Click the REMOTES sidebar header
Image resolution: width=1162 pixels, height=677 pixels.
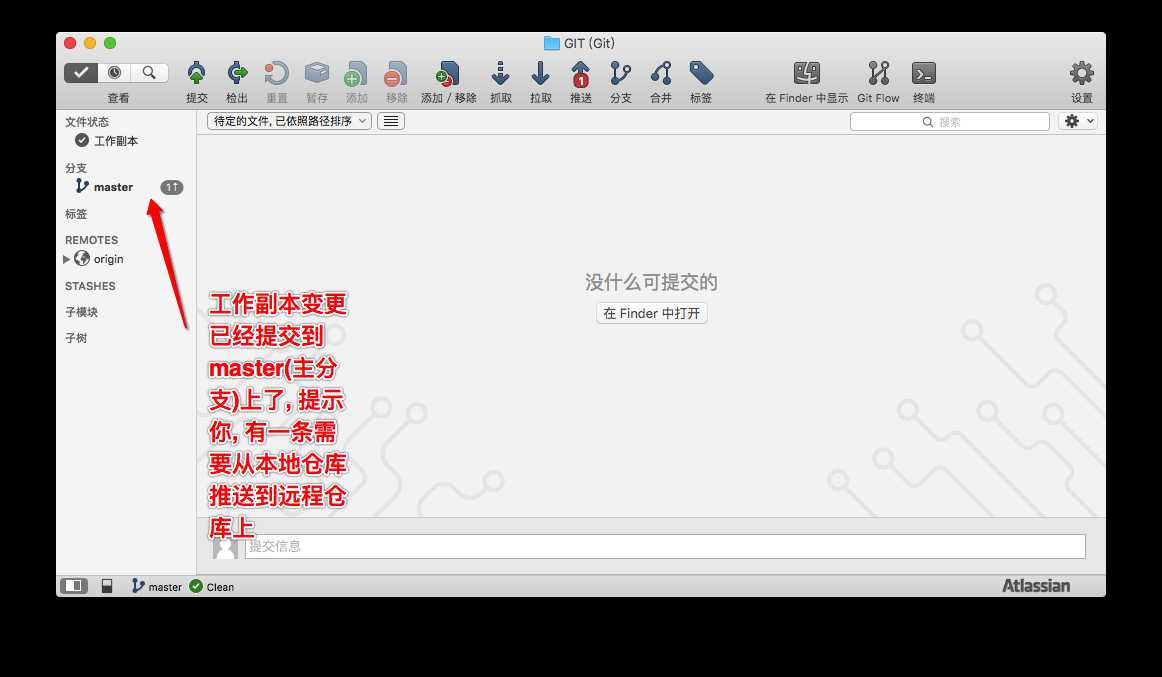pos(91,240)
